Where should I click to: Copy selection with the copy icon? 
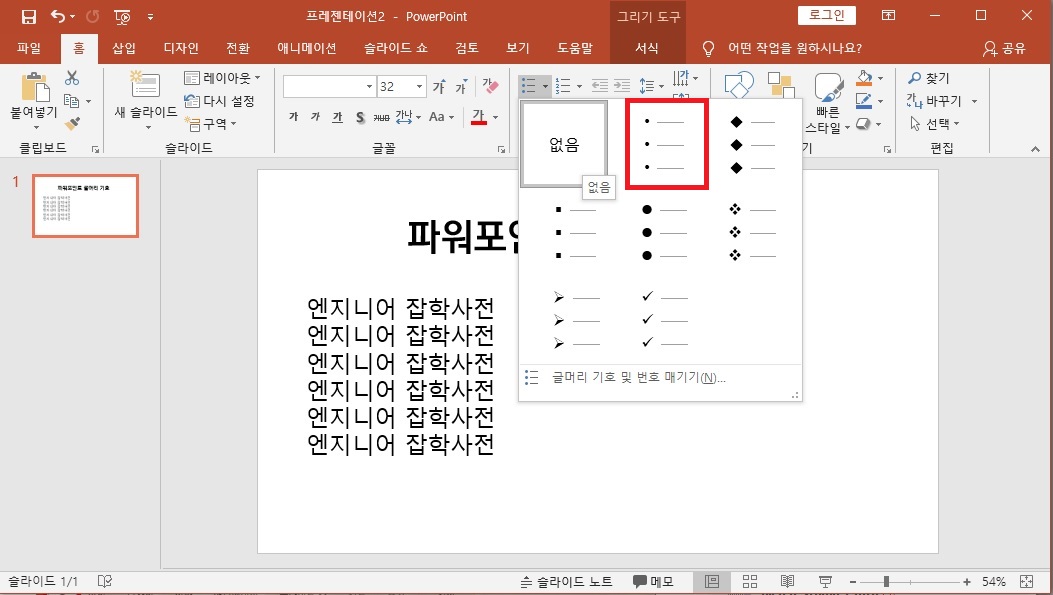tap(71, 101)
